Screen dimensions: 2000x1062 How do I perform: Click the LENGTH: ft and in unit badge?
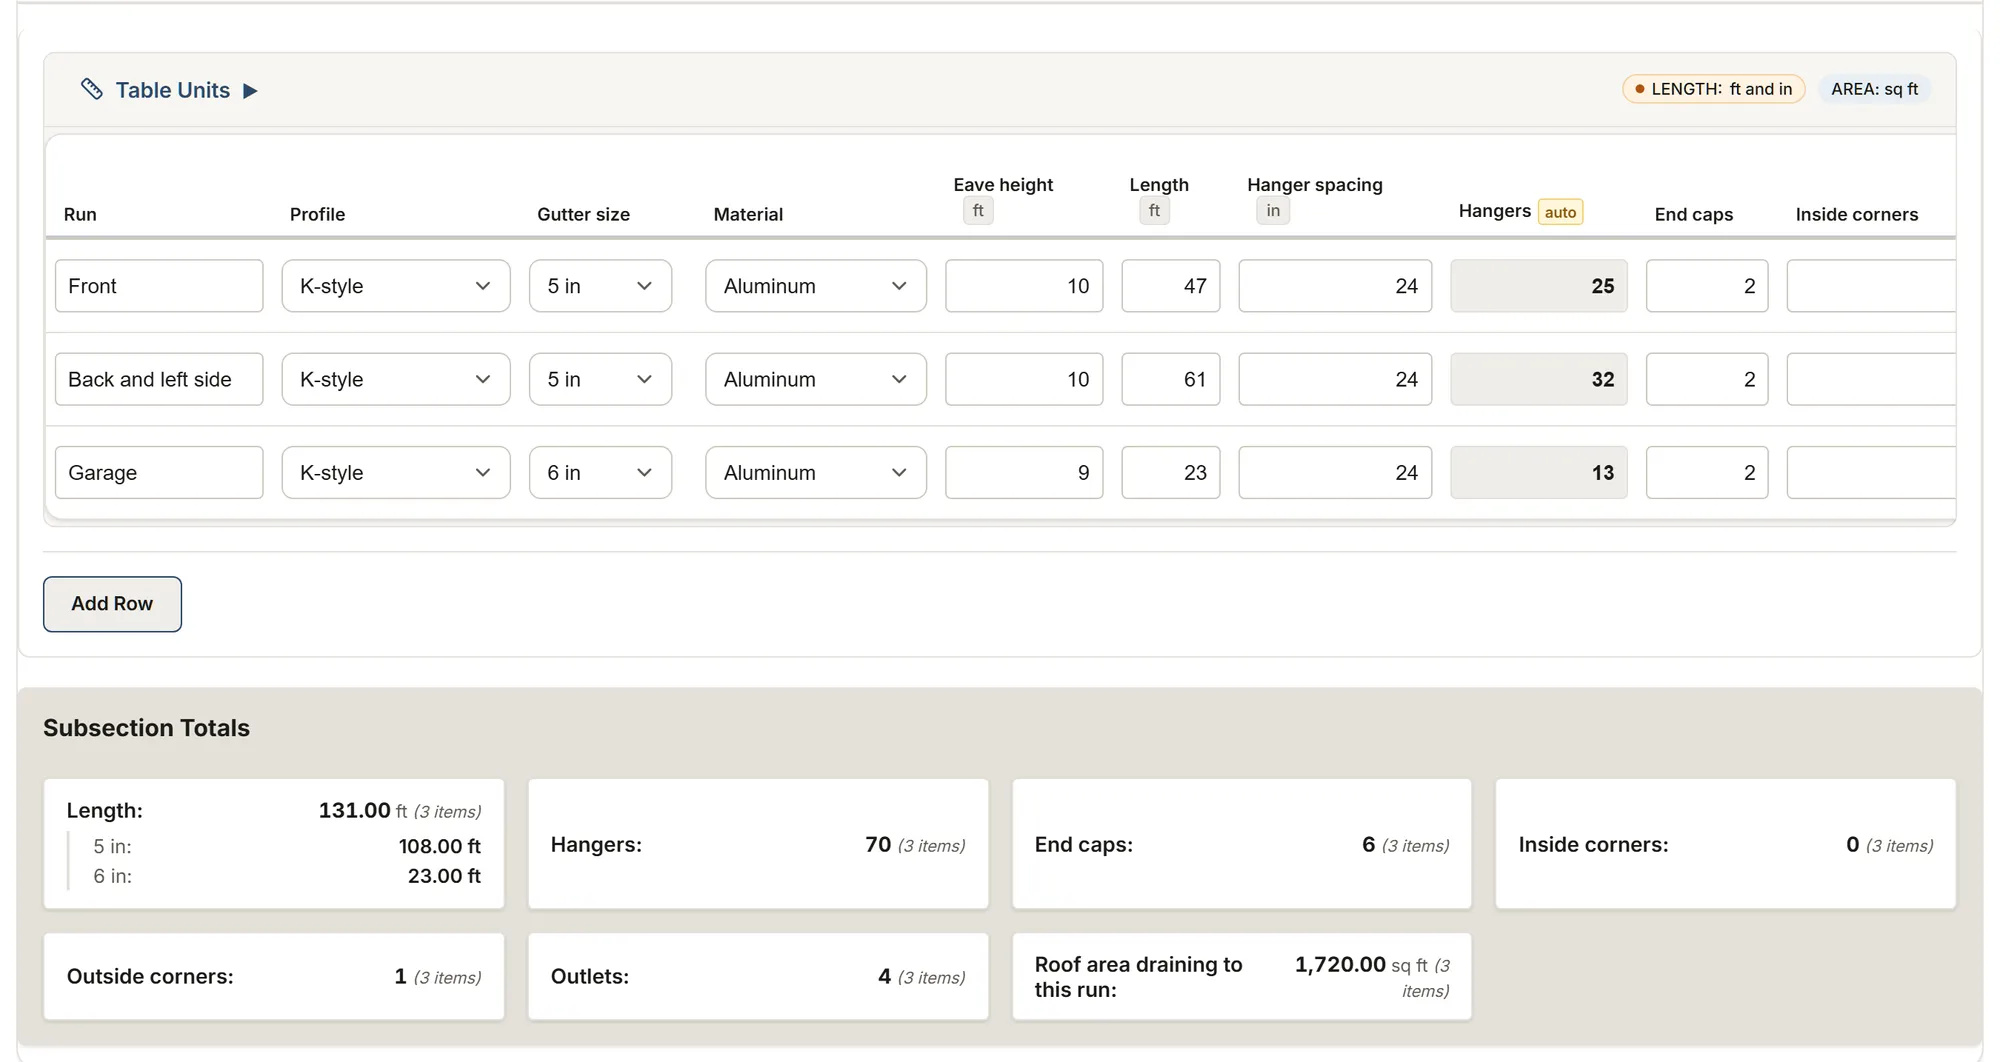(x=1713, y=89)
